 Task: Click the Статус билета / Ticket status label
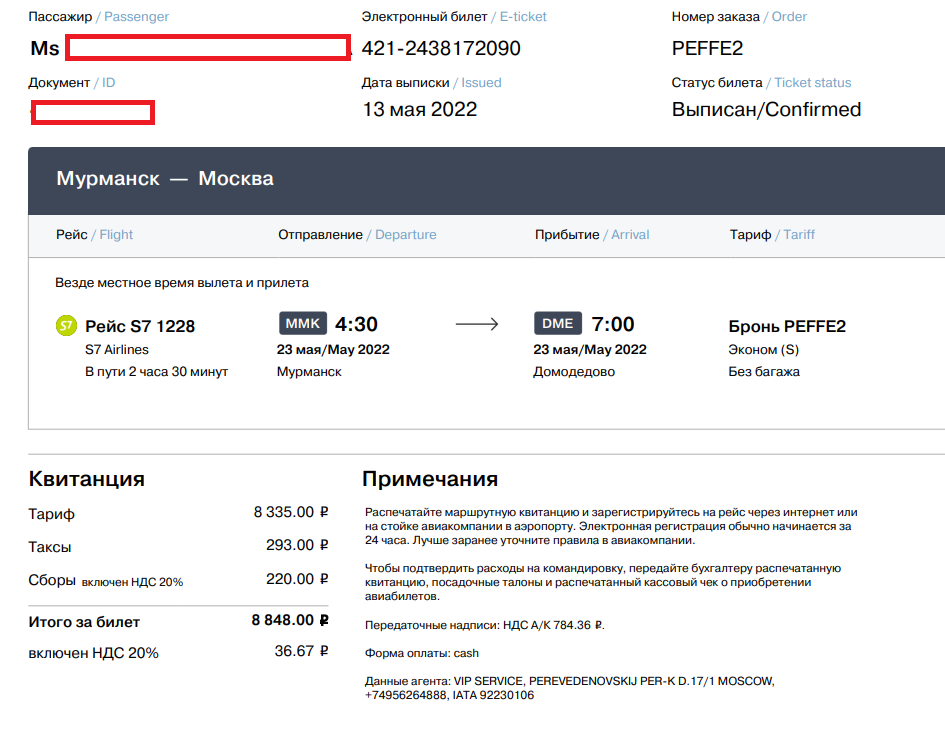point(762,83)
